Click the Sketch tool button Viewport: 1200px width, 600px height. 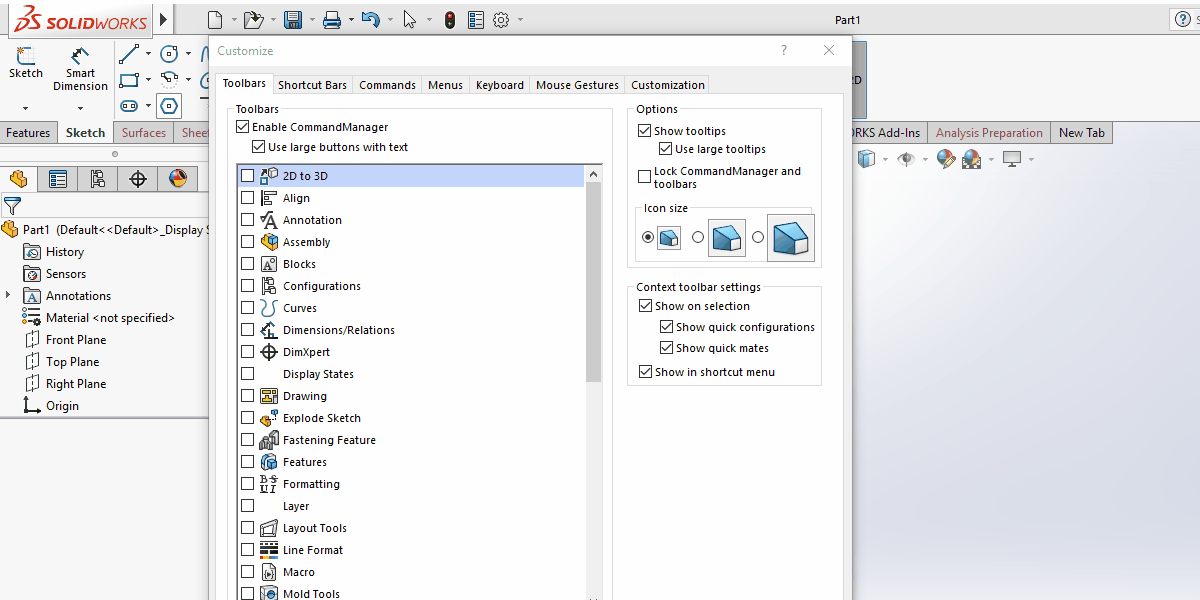(x=26, y=63)
